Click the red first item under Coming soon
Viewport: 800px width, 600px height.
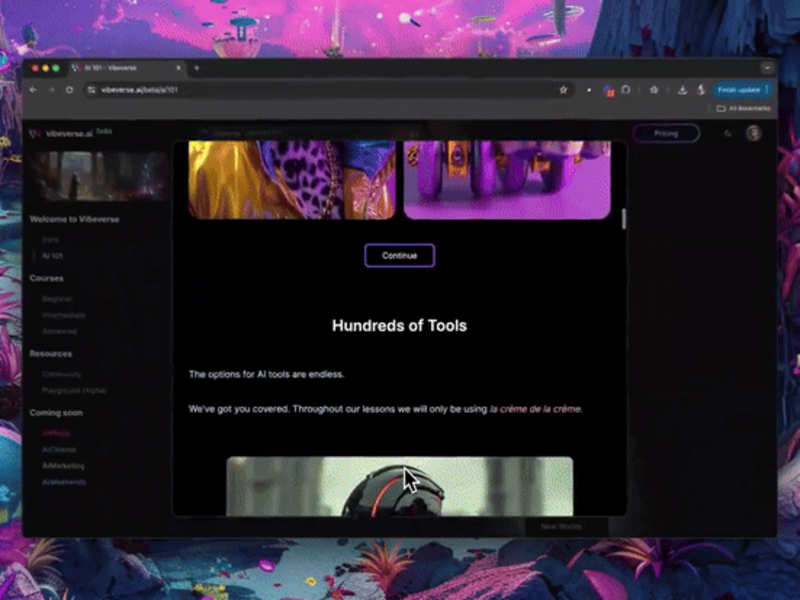pyautogui.click(x=56, y=433)
